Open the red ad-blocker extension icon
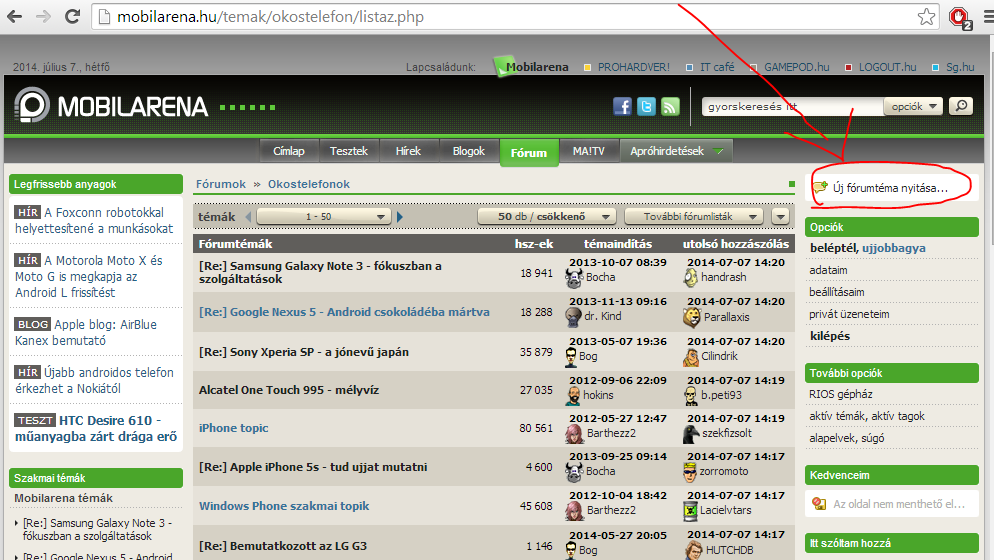This screenshot has height=560, width=994. (960, 17)
